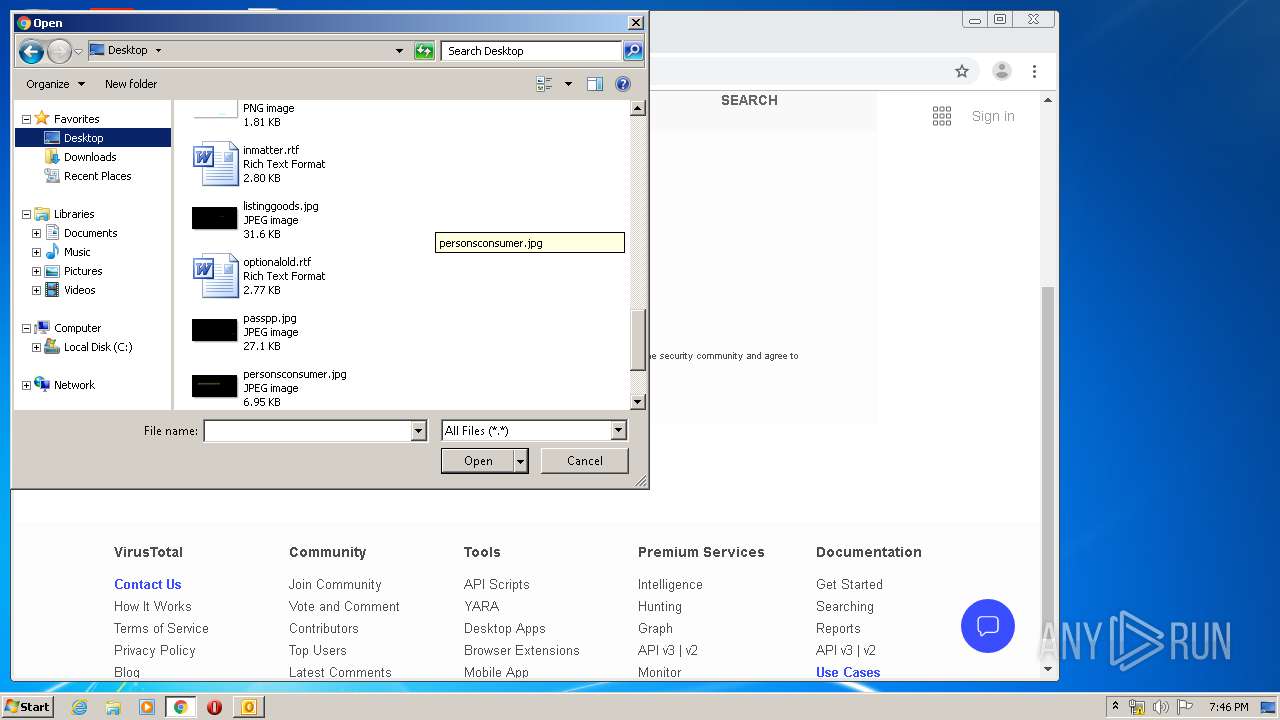Click the Search Desktop field
The width and height of the screenshot is (1280, 720).
click(x=531, y=51)
